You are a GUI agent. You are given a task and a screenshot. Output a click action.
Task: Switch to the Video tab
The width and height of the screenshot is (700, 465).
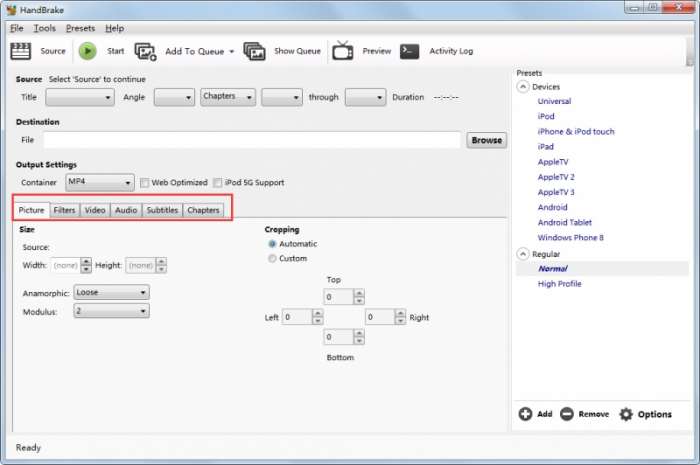tap(95, 210)
